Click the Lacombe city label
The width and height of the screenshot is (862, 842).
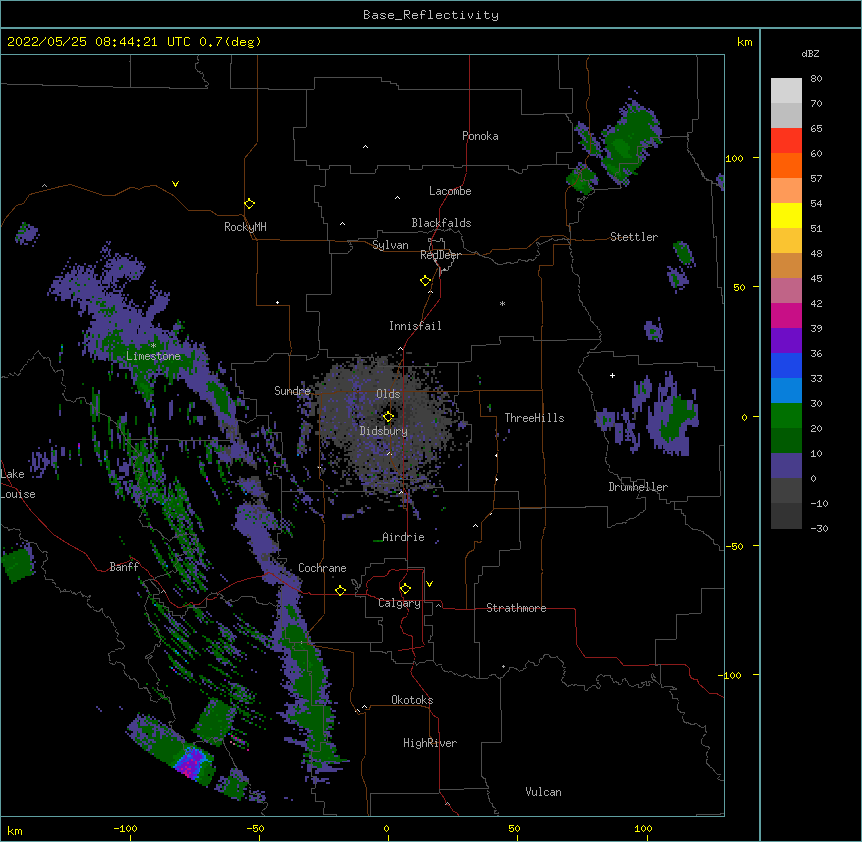click(x=450, y=191)
